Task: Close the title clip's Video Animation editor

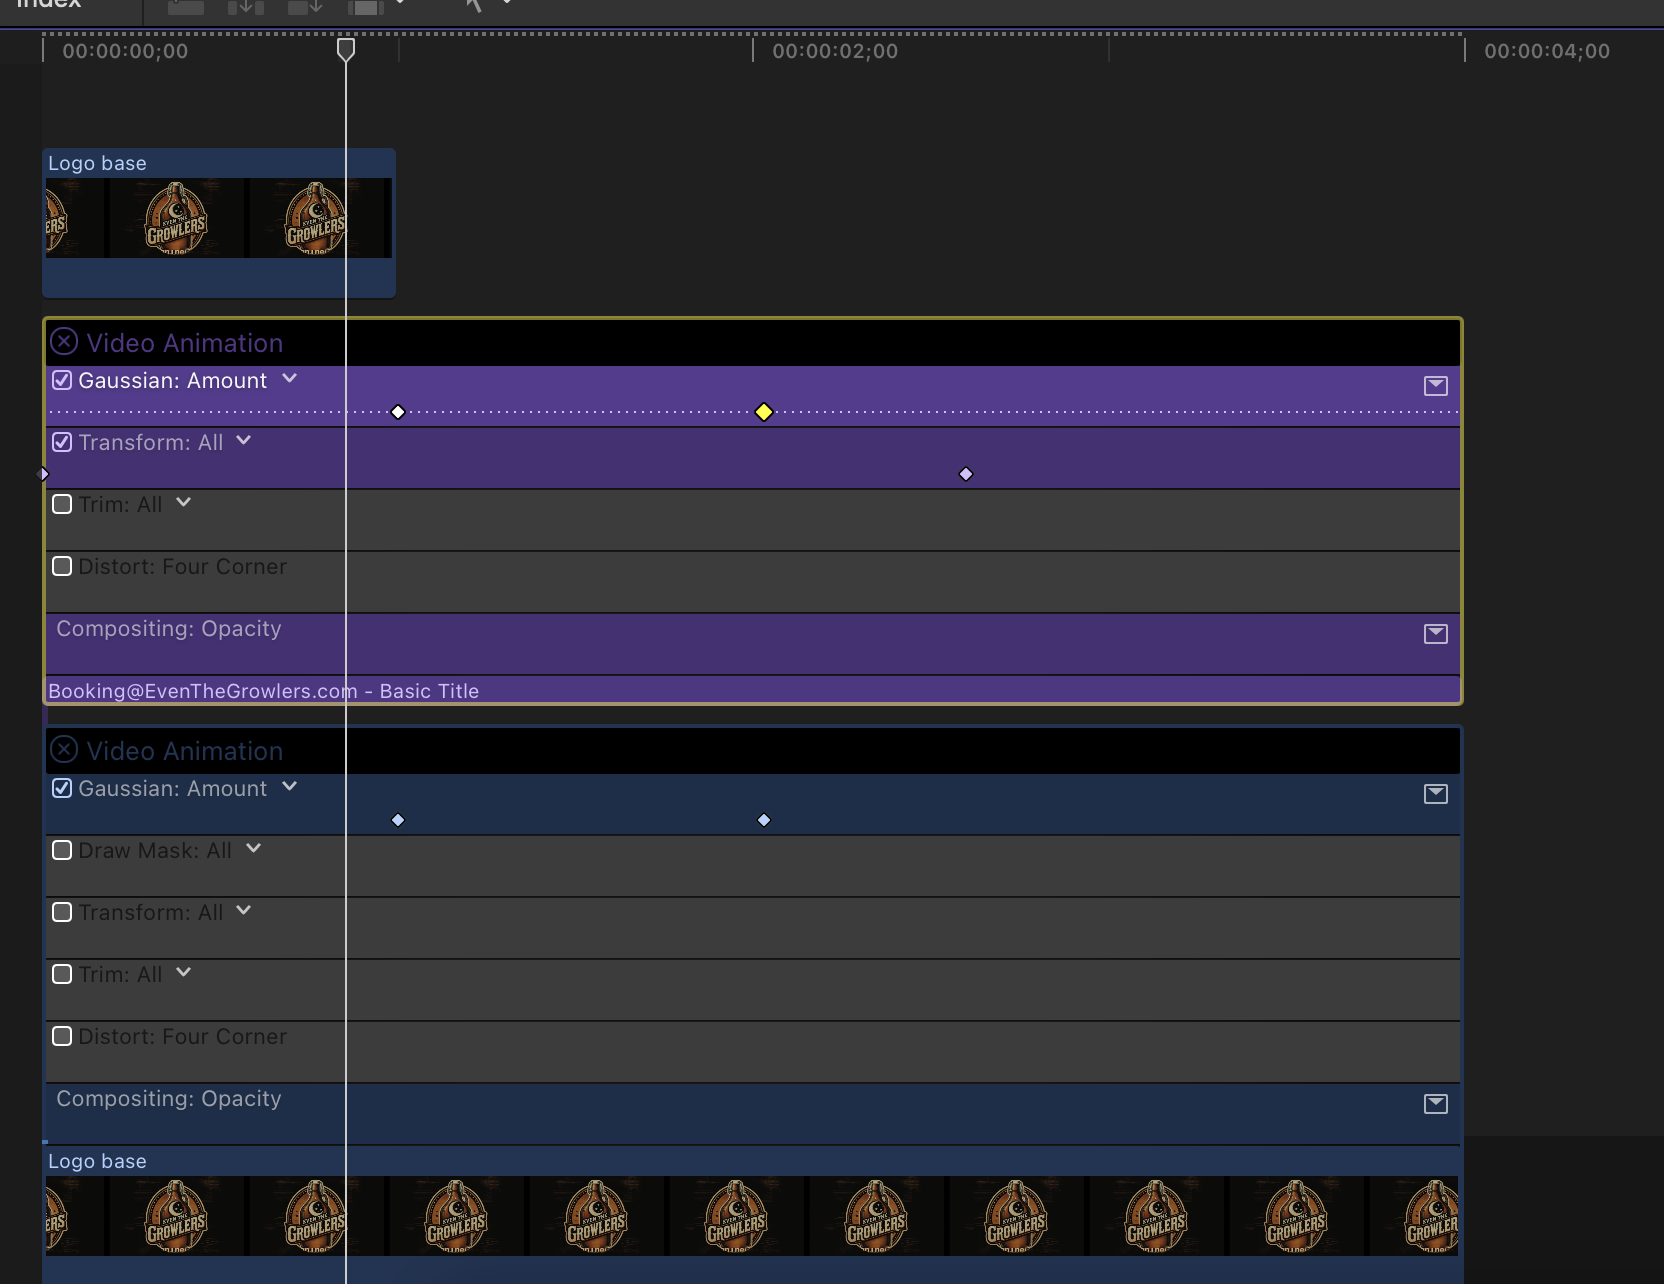Action: (x=64, y=342)
